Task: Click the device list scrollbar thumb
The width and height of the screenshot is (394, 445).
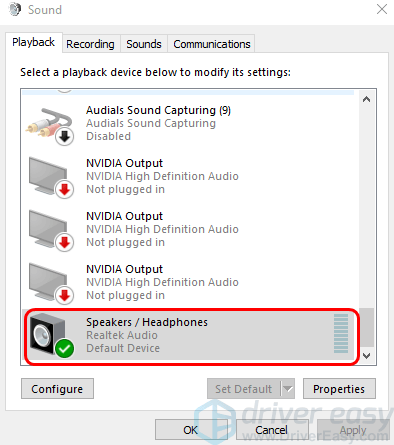Action: (x=367, y=327)
